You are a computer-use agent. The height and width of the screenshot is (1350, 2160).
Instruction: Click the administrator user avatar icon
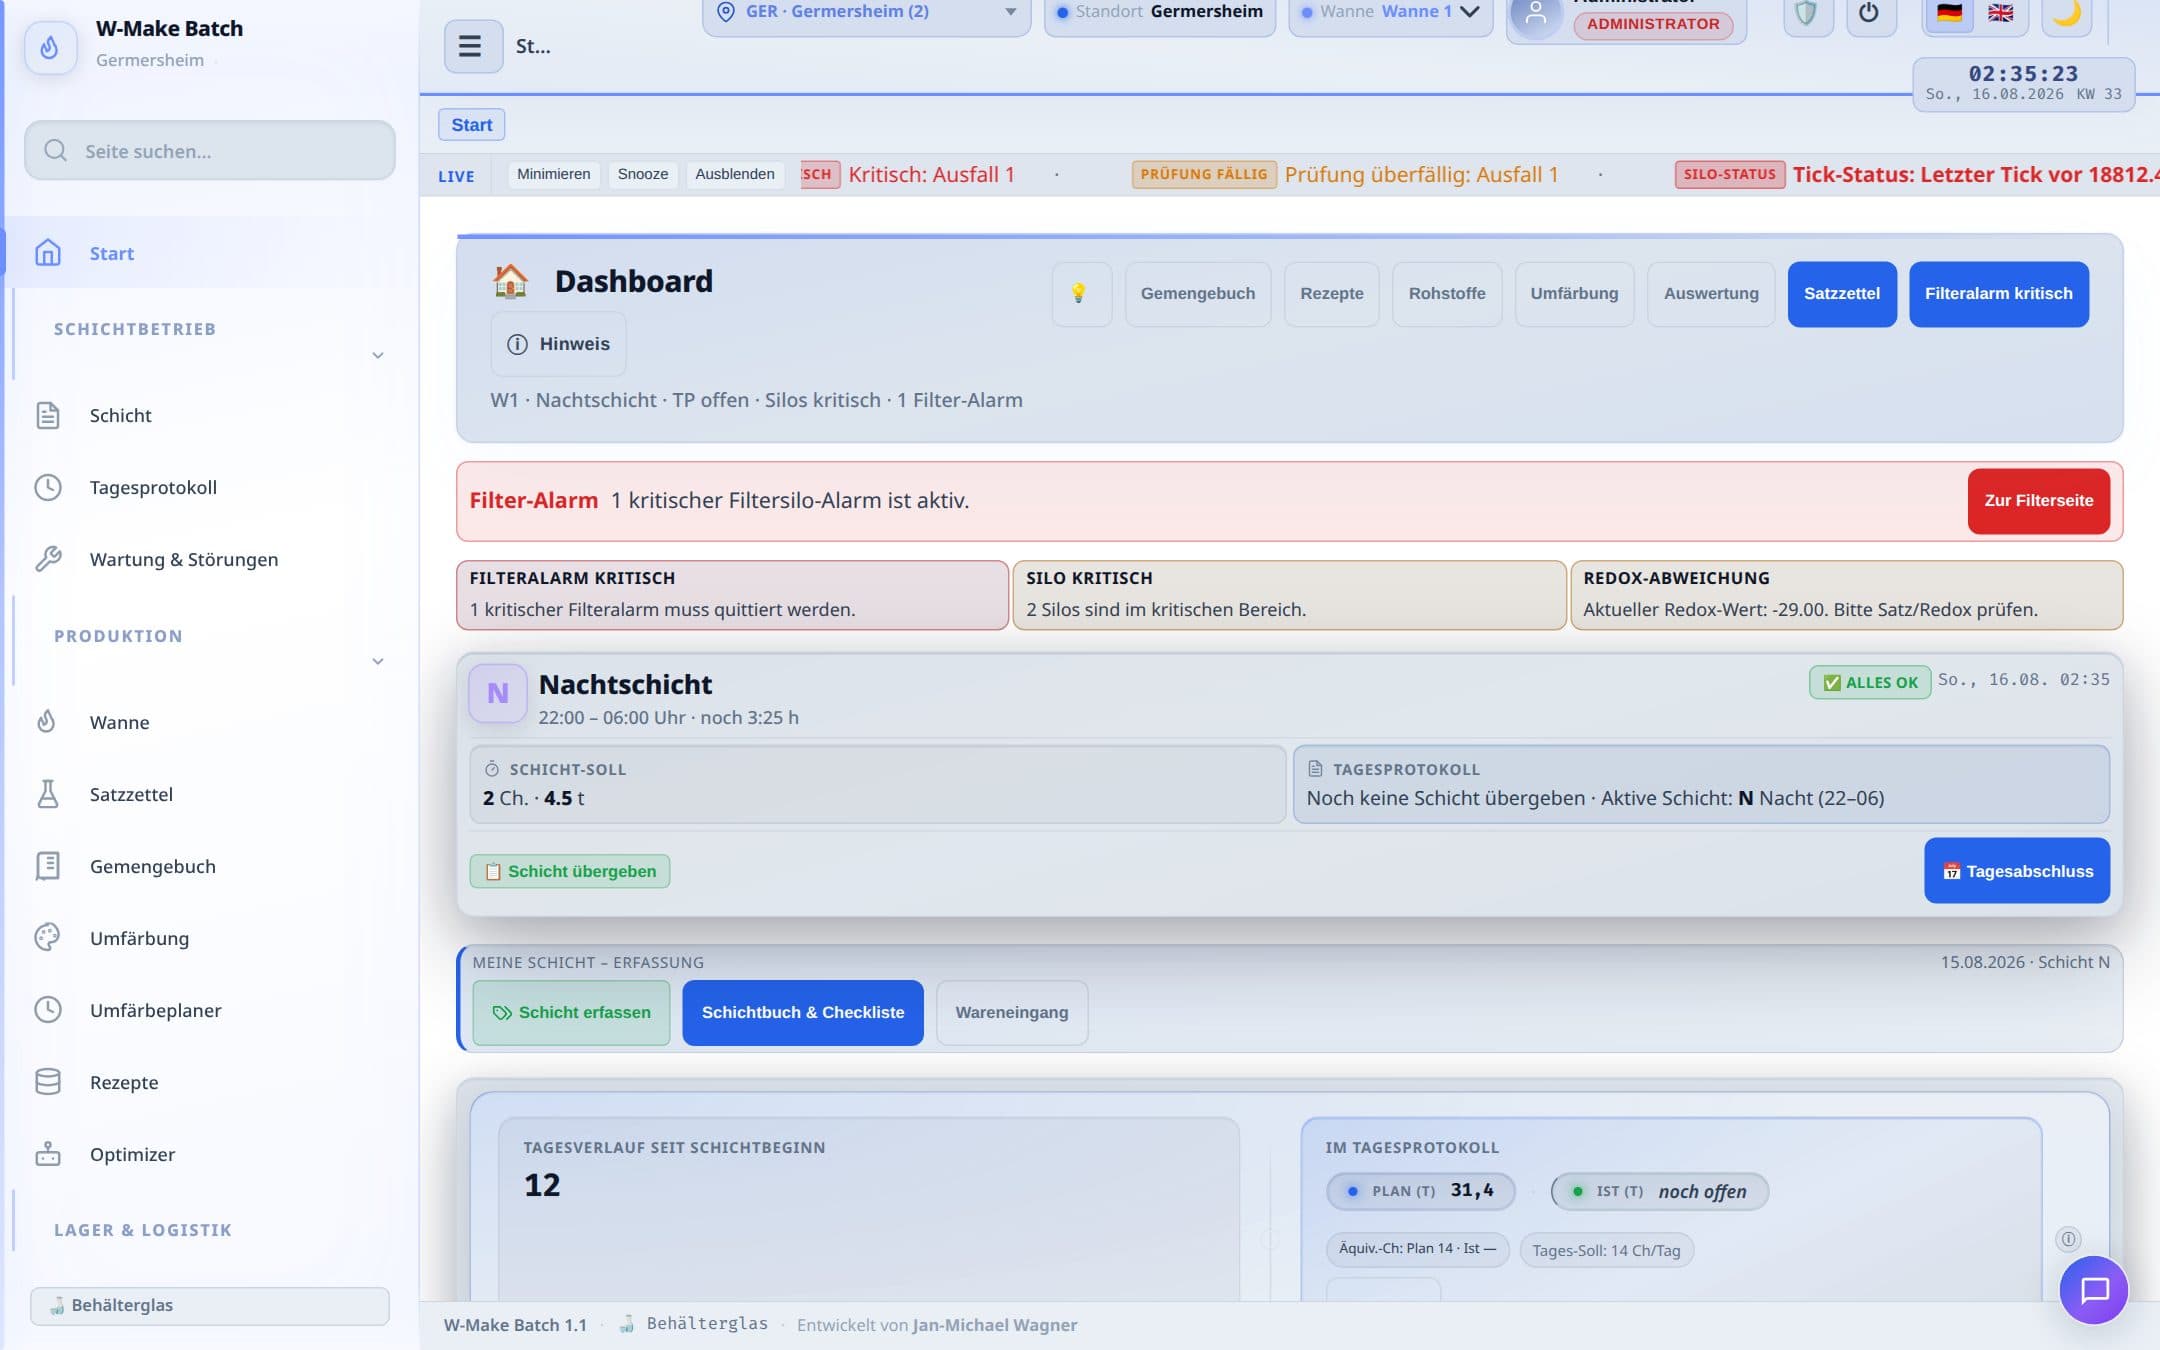point(1536,16)
